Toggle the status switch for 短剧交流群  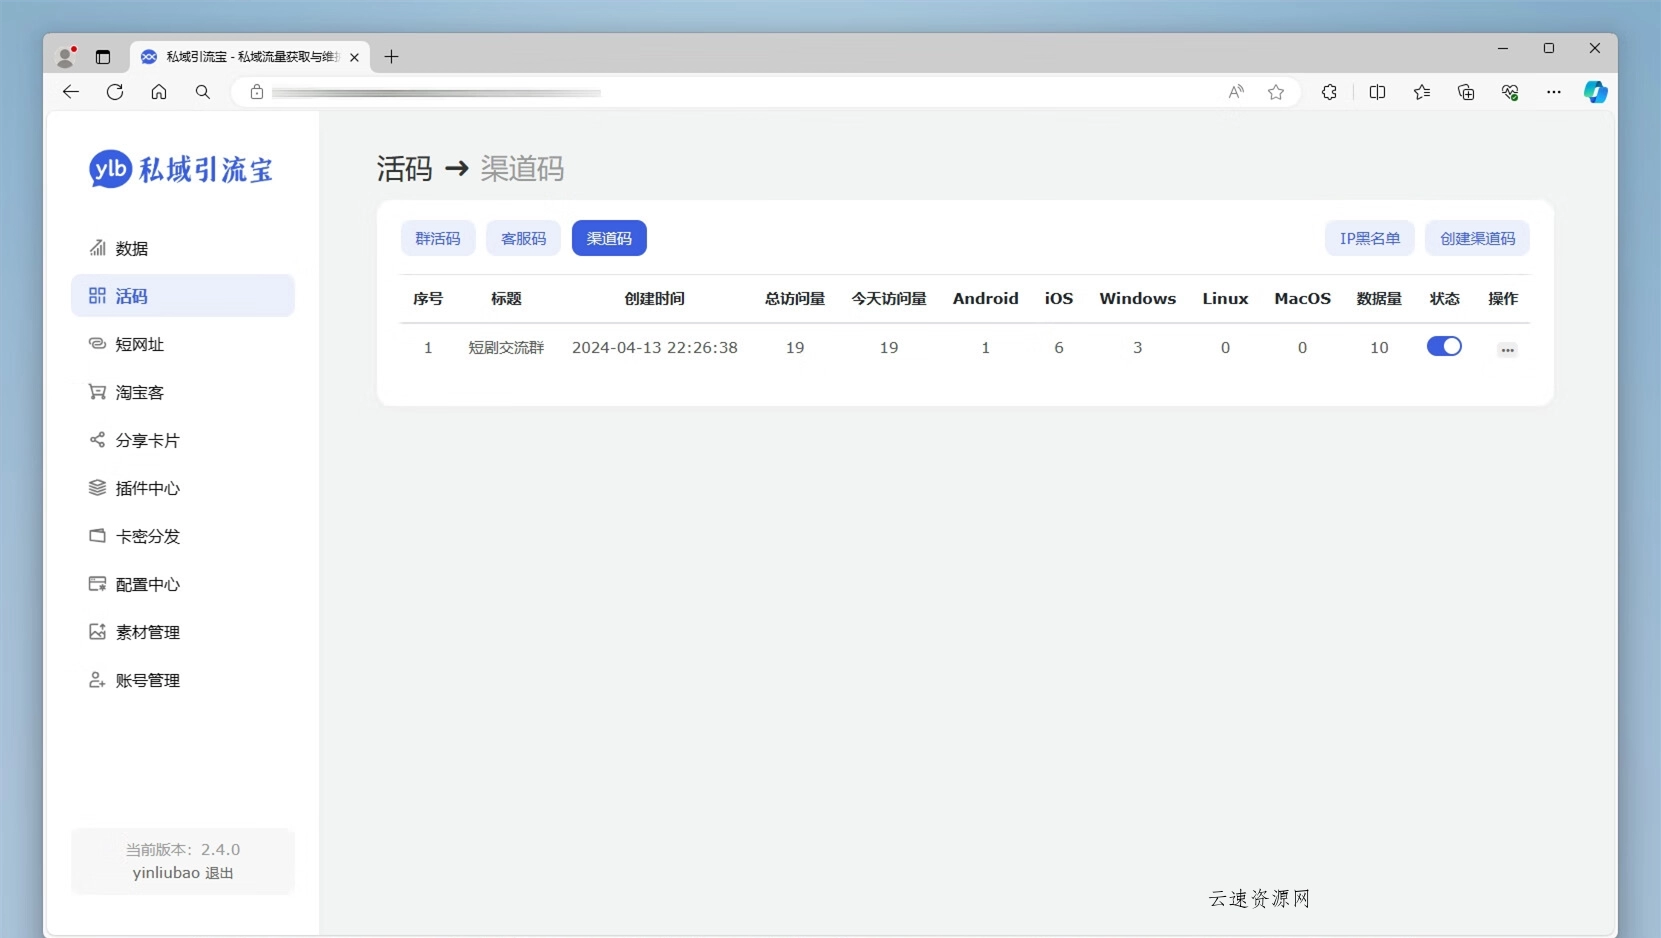click(1444, 347)
